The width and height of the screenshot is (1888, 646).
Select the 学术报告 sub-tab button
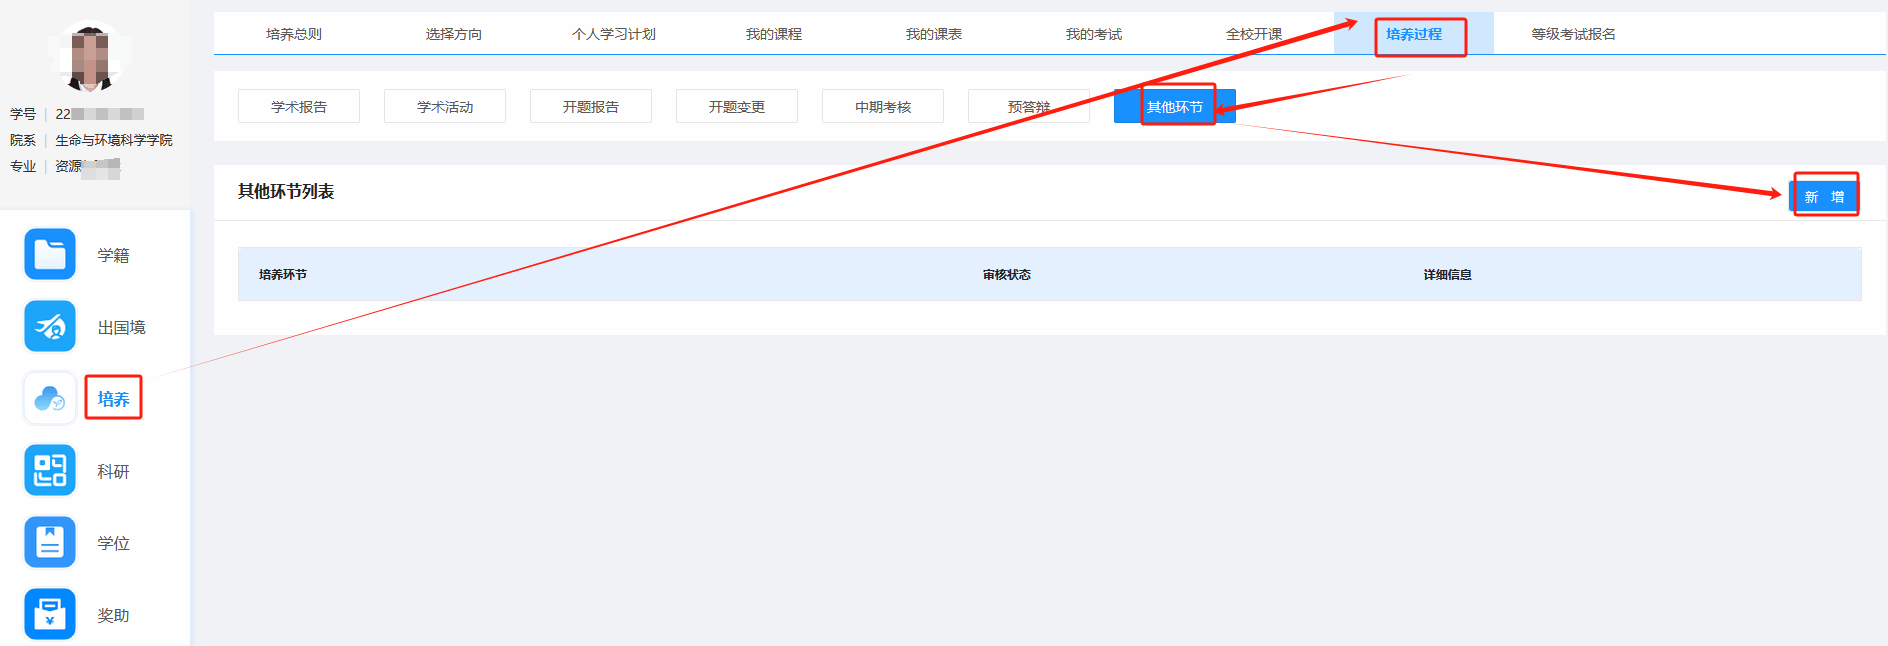(x=299, y=107)
